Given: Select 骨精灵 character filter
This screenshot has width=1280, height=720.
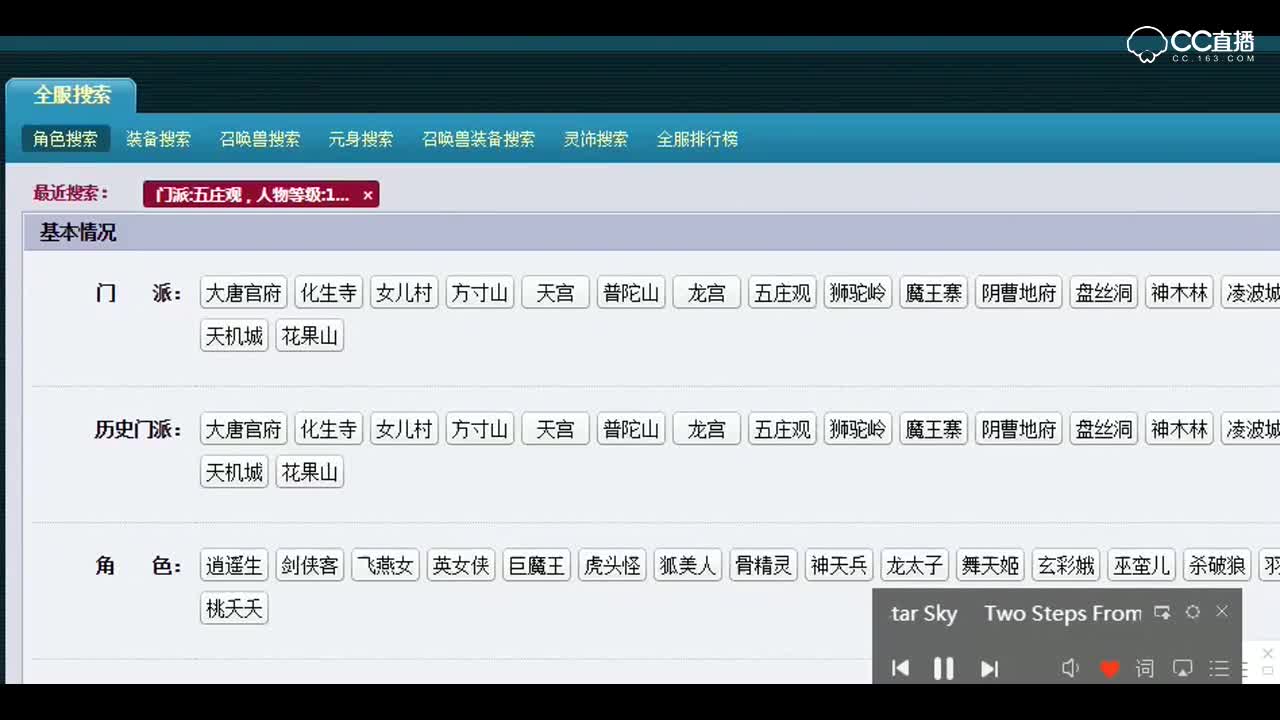Looking at the screenshot, I should coord(762,565).
